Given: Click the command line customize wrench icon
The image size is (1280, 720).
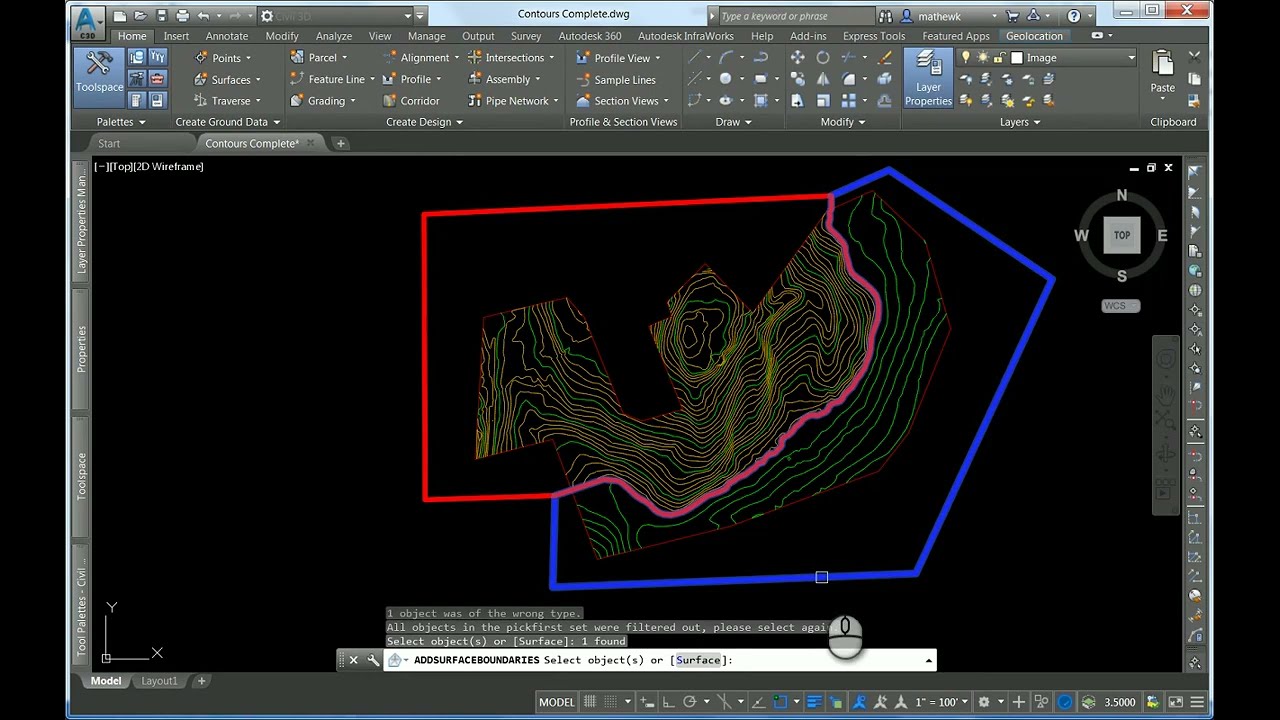Looking at the screenshot, I should coord(373,660).
